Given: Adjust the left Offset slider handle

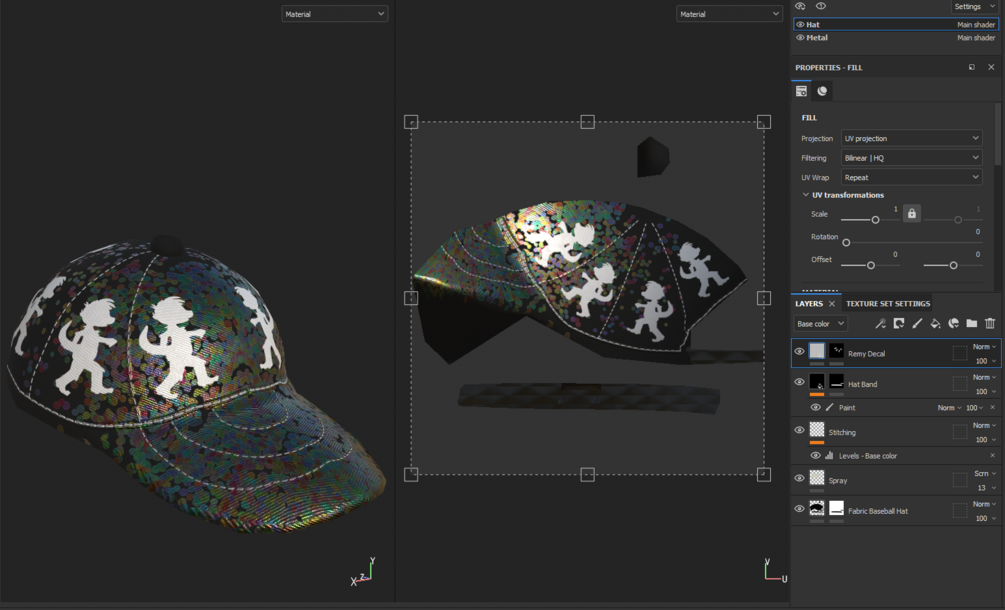Looking at the screenshot, I should point(870,265).
